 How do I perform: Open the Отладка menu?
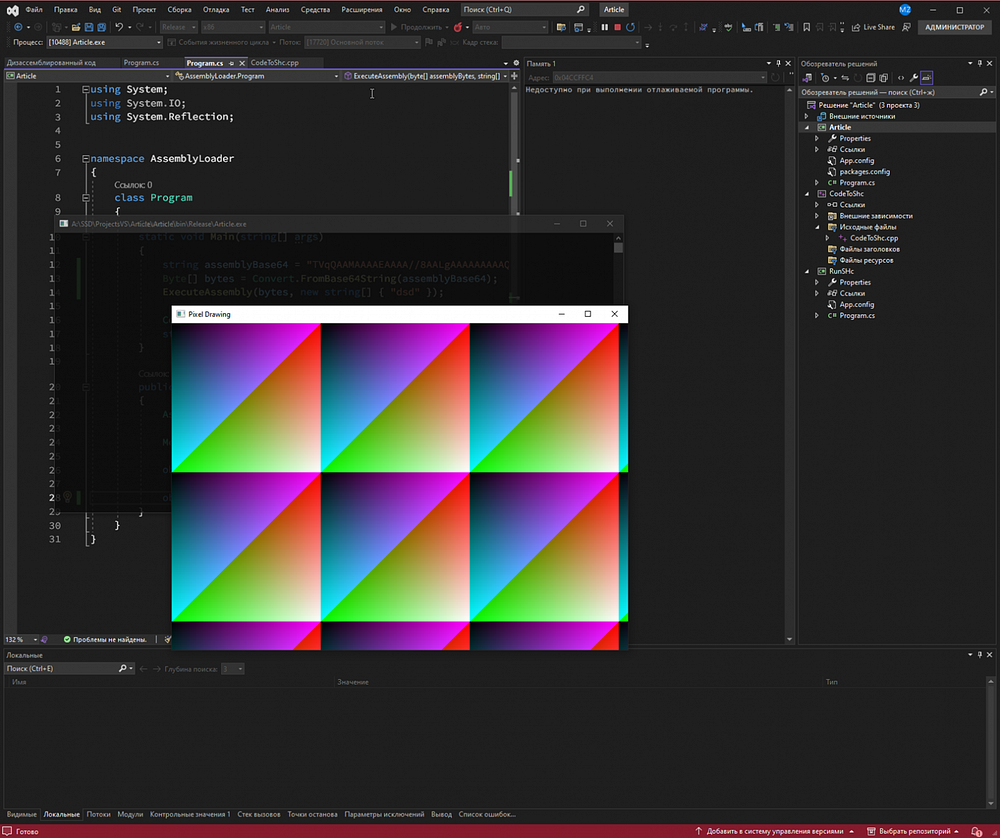[x=216, y=10]
